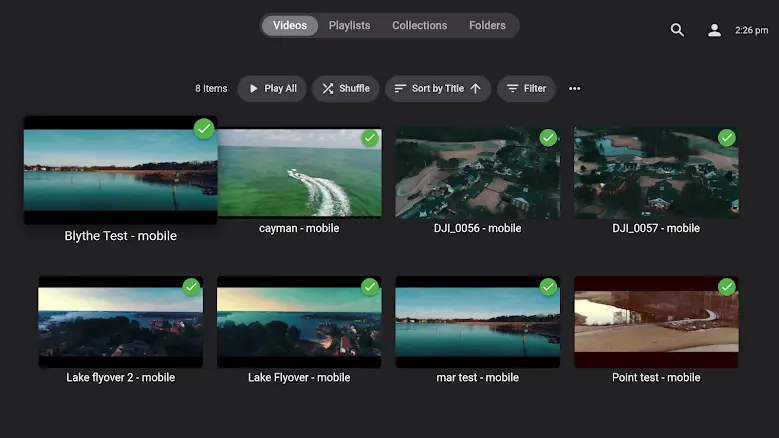Switch to the Collections tab
The width and height of the screenshot is (779, 438).
point(419,26)
